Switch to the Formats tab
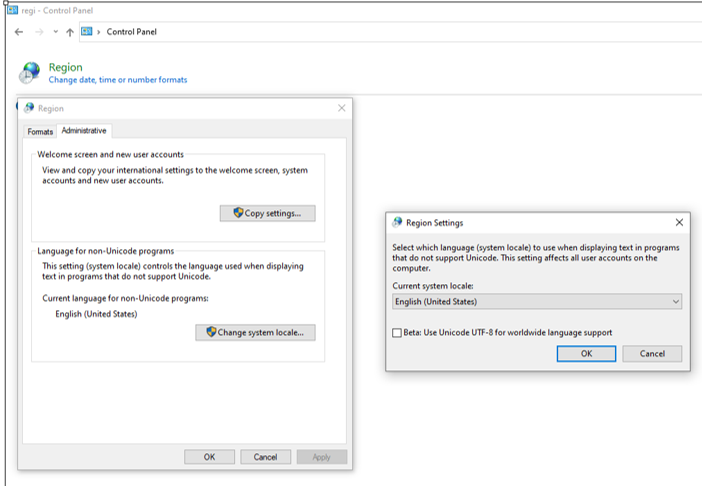Viewport: 702px width, 486px height. (x=40, y=131)
